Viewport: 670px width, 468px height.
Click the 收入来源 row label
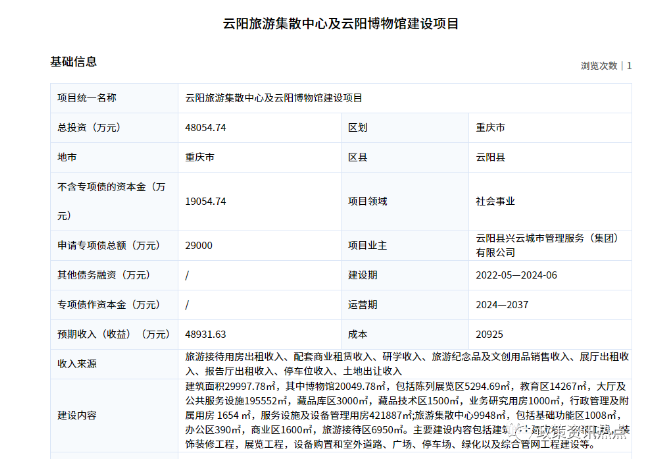coord(79,363)
